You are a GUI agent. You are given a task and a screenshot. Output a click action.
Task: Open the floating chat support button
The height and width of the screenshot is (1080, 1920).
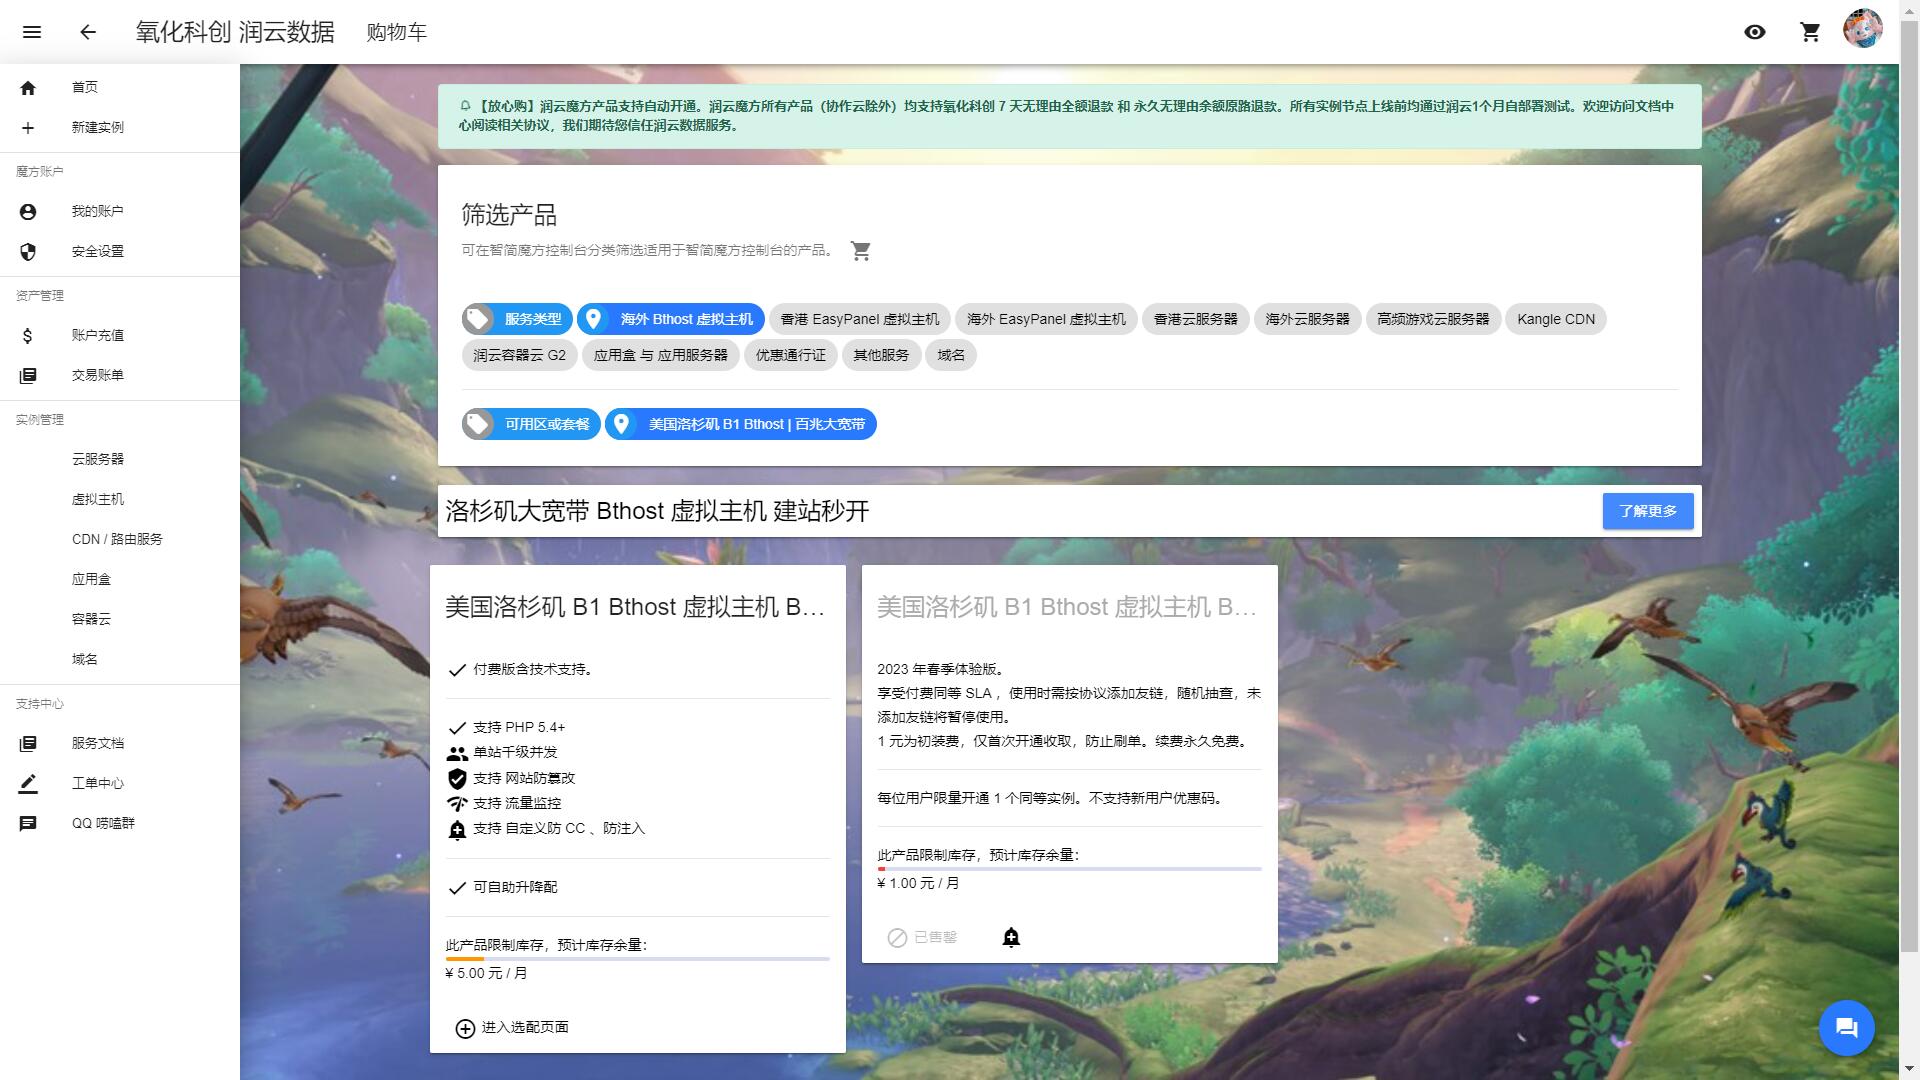(1846, 1027)
